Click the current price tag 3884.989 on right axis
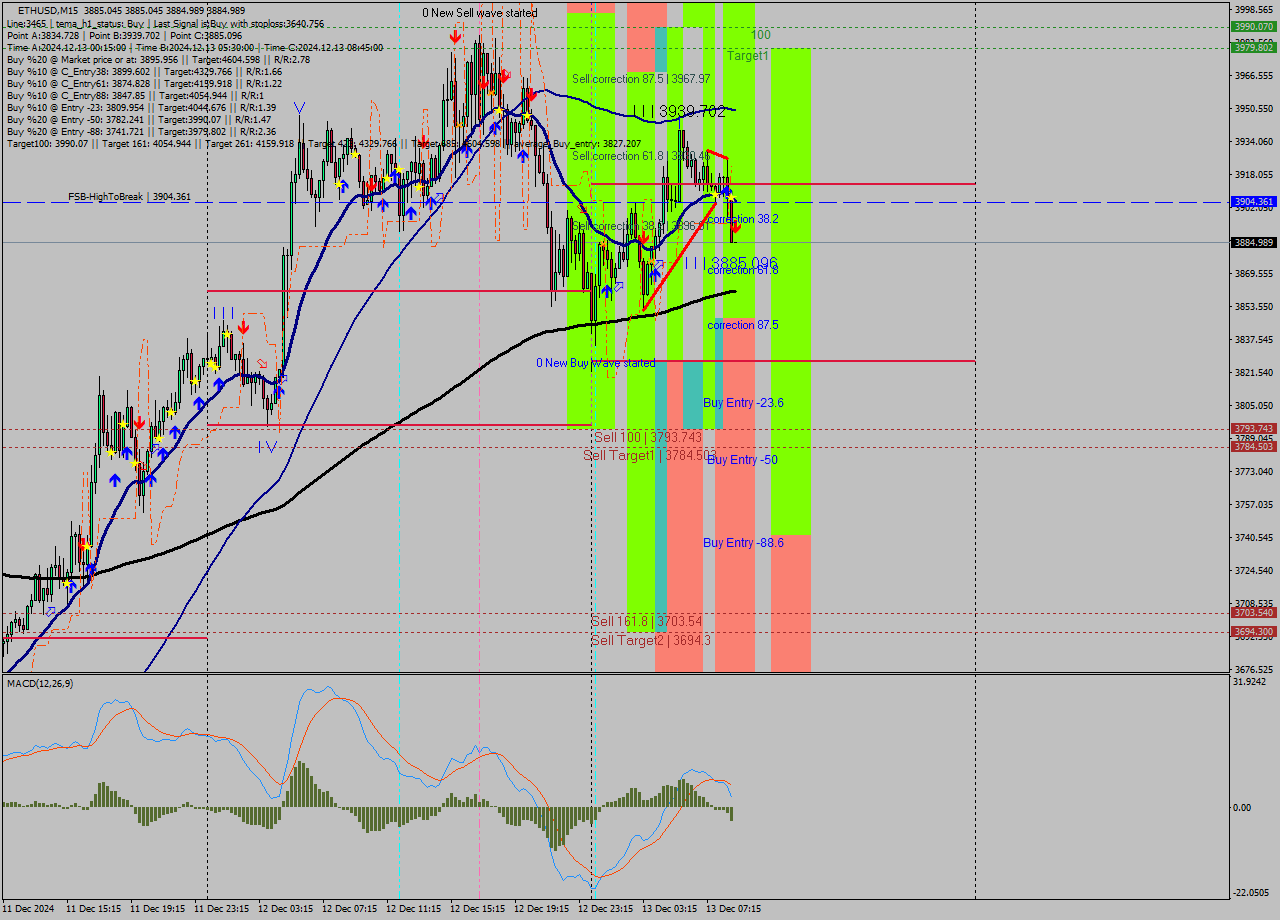 1248,242
